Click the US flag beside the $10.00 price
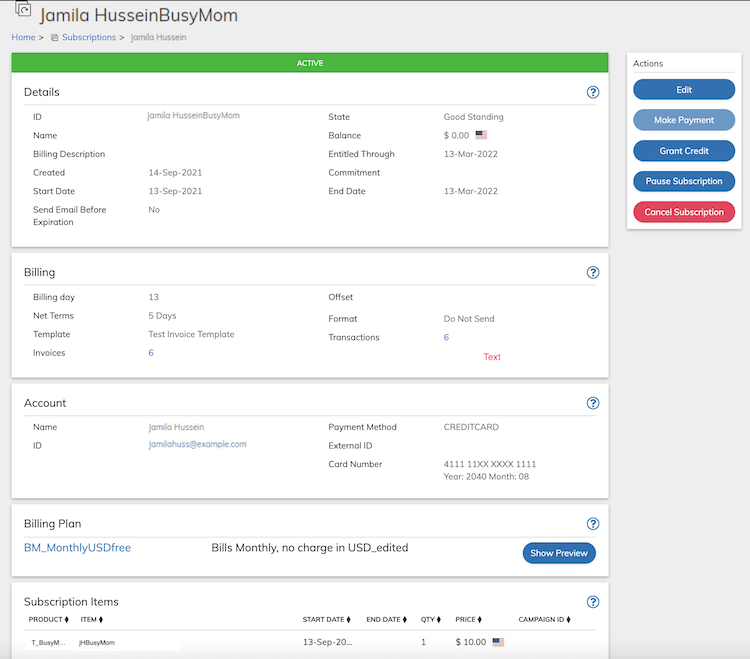Viewport: 750px width, 659px height. point(498,642)
